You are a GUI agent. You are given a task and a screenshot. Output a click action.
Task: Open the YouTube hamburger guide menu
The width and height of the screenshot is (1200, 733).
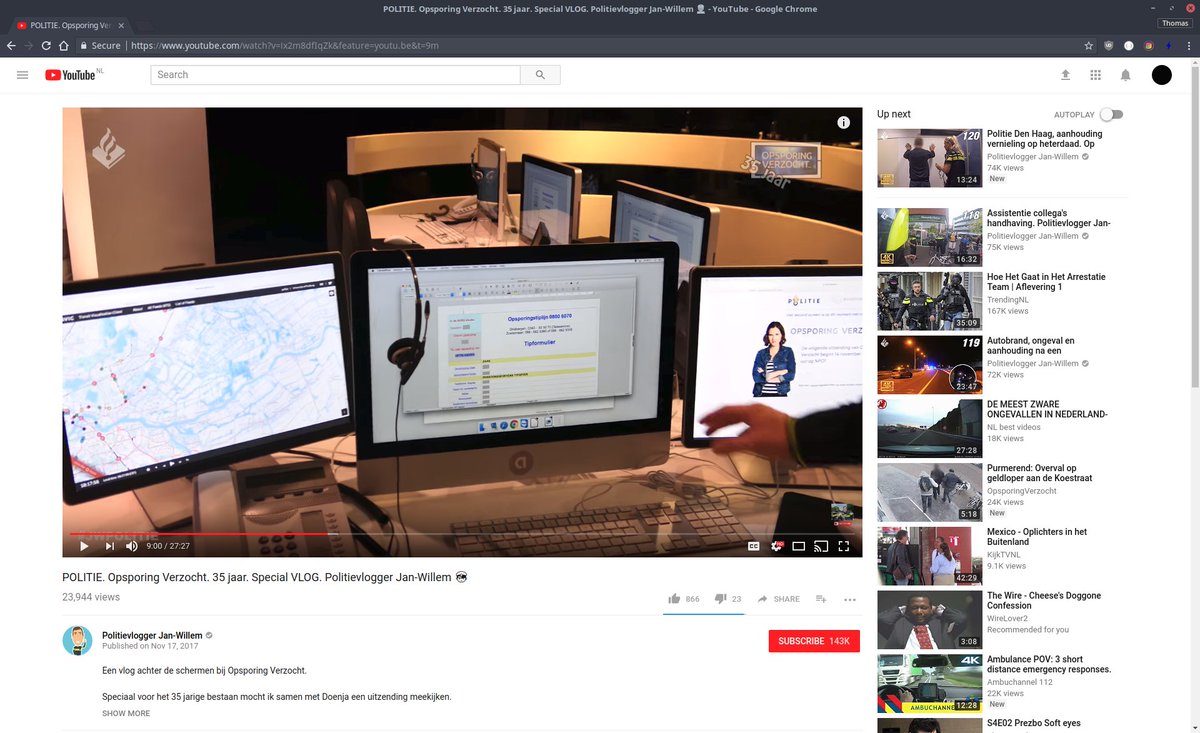click(x=22, y=75)
